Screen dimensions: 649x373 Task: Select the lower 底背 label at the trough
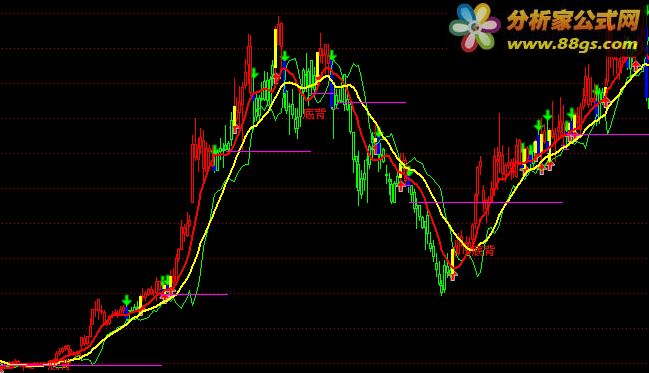pyautogui.click(x=483, y=250)
